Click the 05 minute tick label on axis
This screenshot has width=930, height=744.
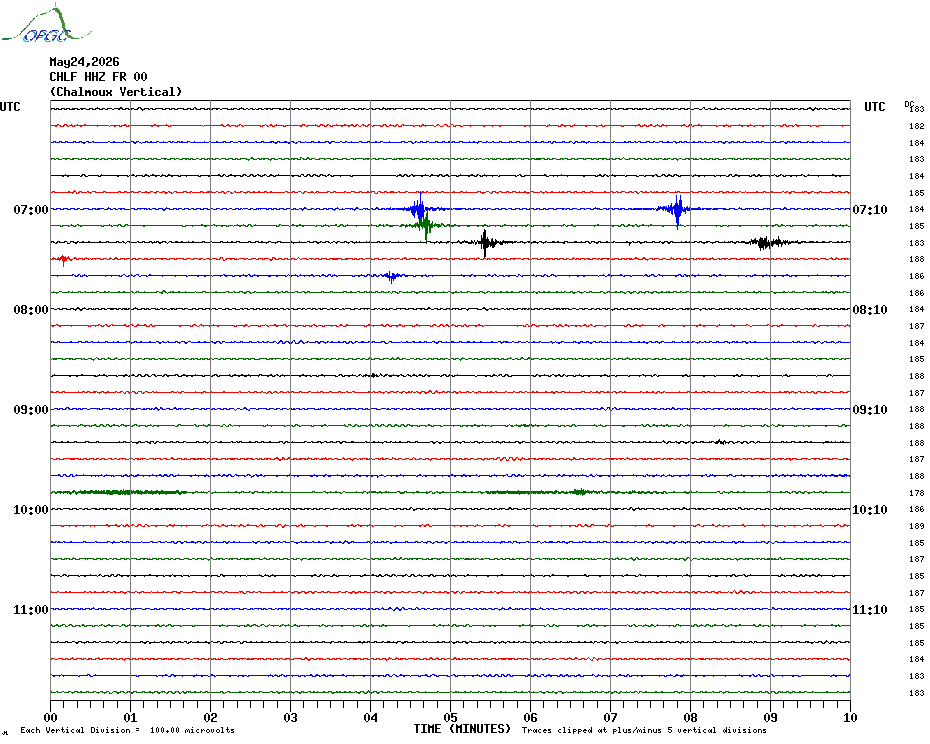tap(450, 718)
